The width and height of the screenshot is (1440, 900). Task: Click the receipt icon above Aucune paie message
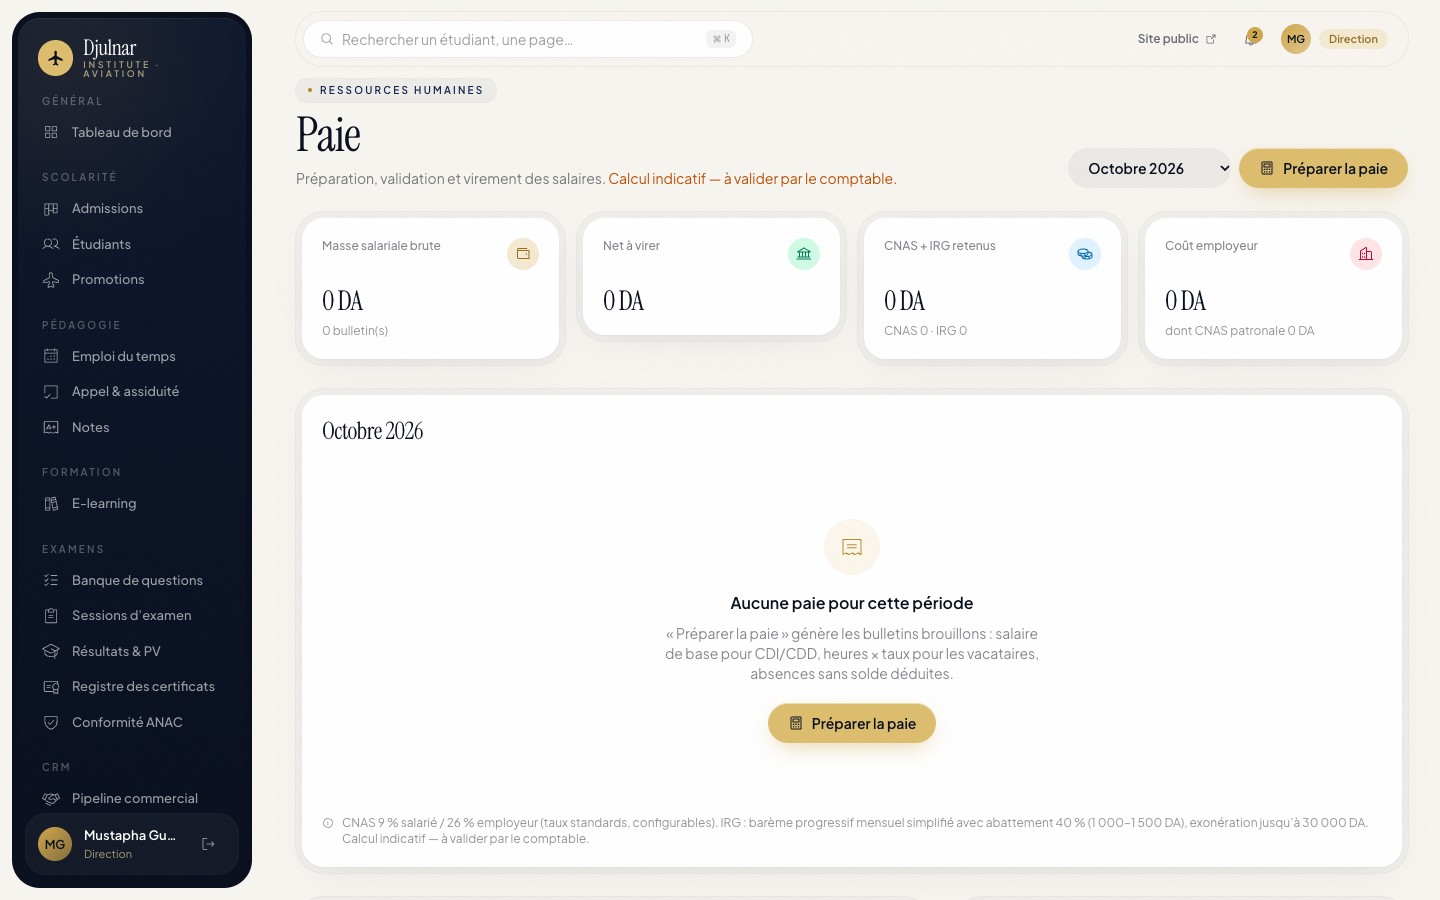[852, 547]
